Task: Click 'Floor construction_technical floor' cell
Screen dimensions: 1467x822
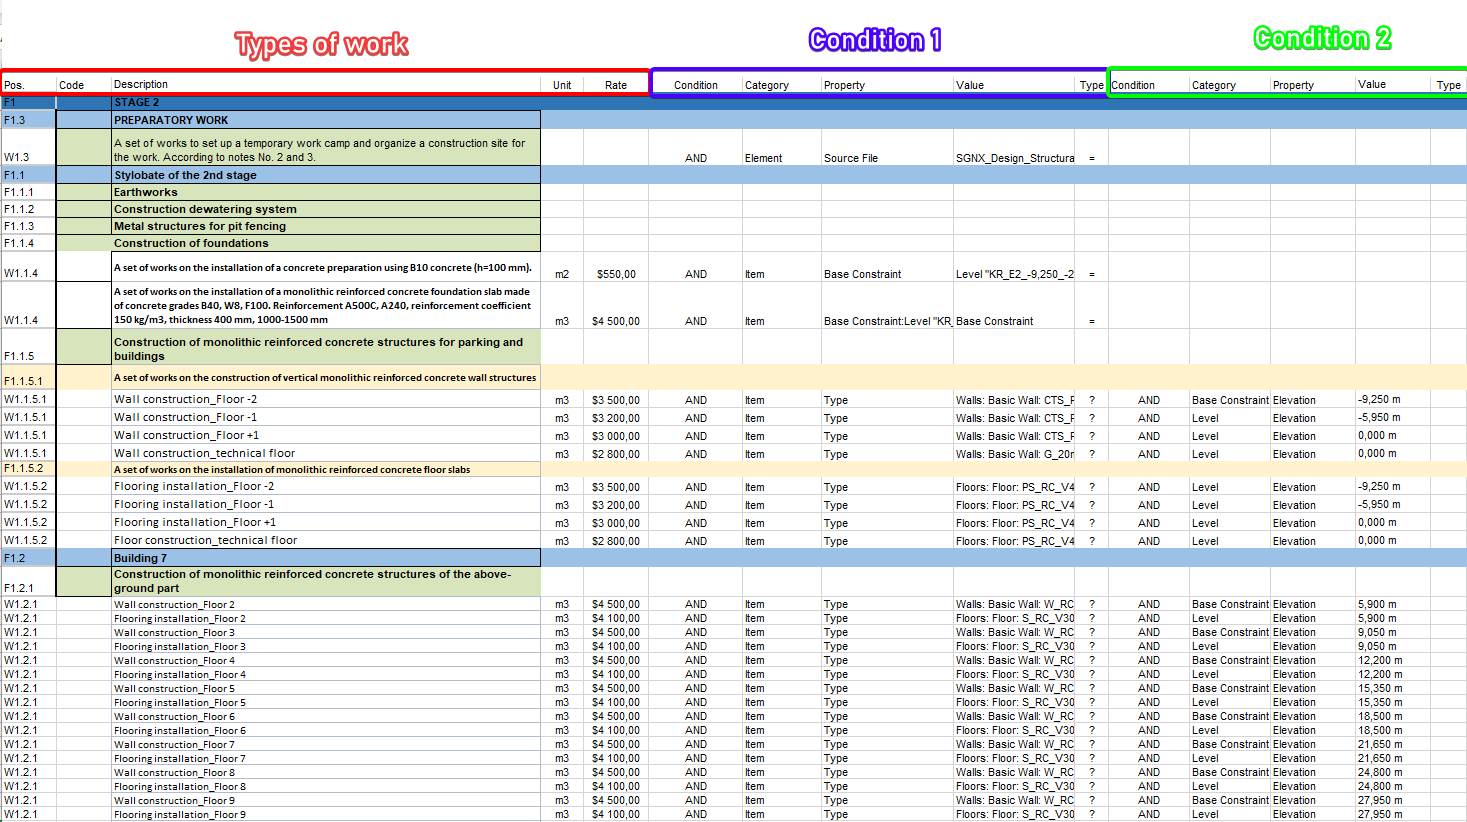Action: point(325,540)
